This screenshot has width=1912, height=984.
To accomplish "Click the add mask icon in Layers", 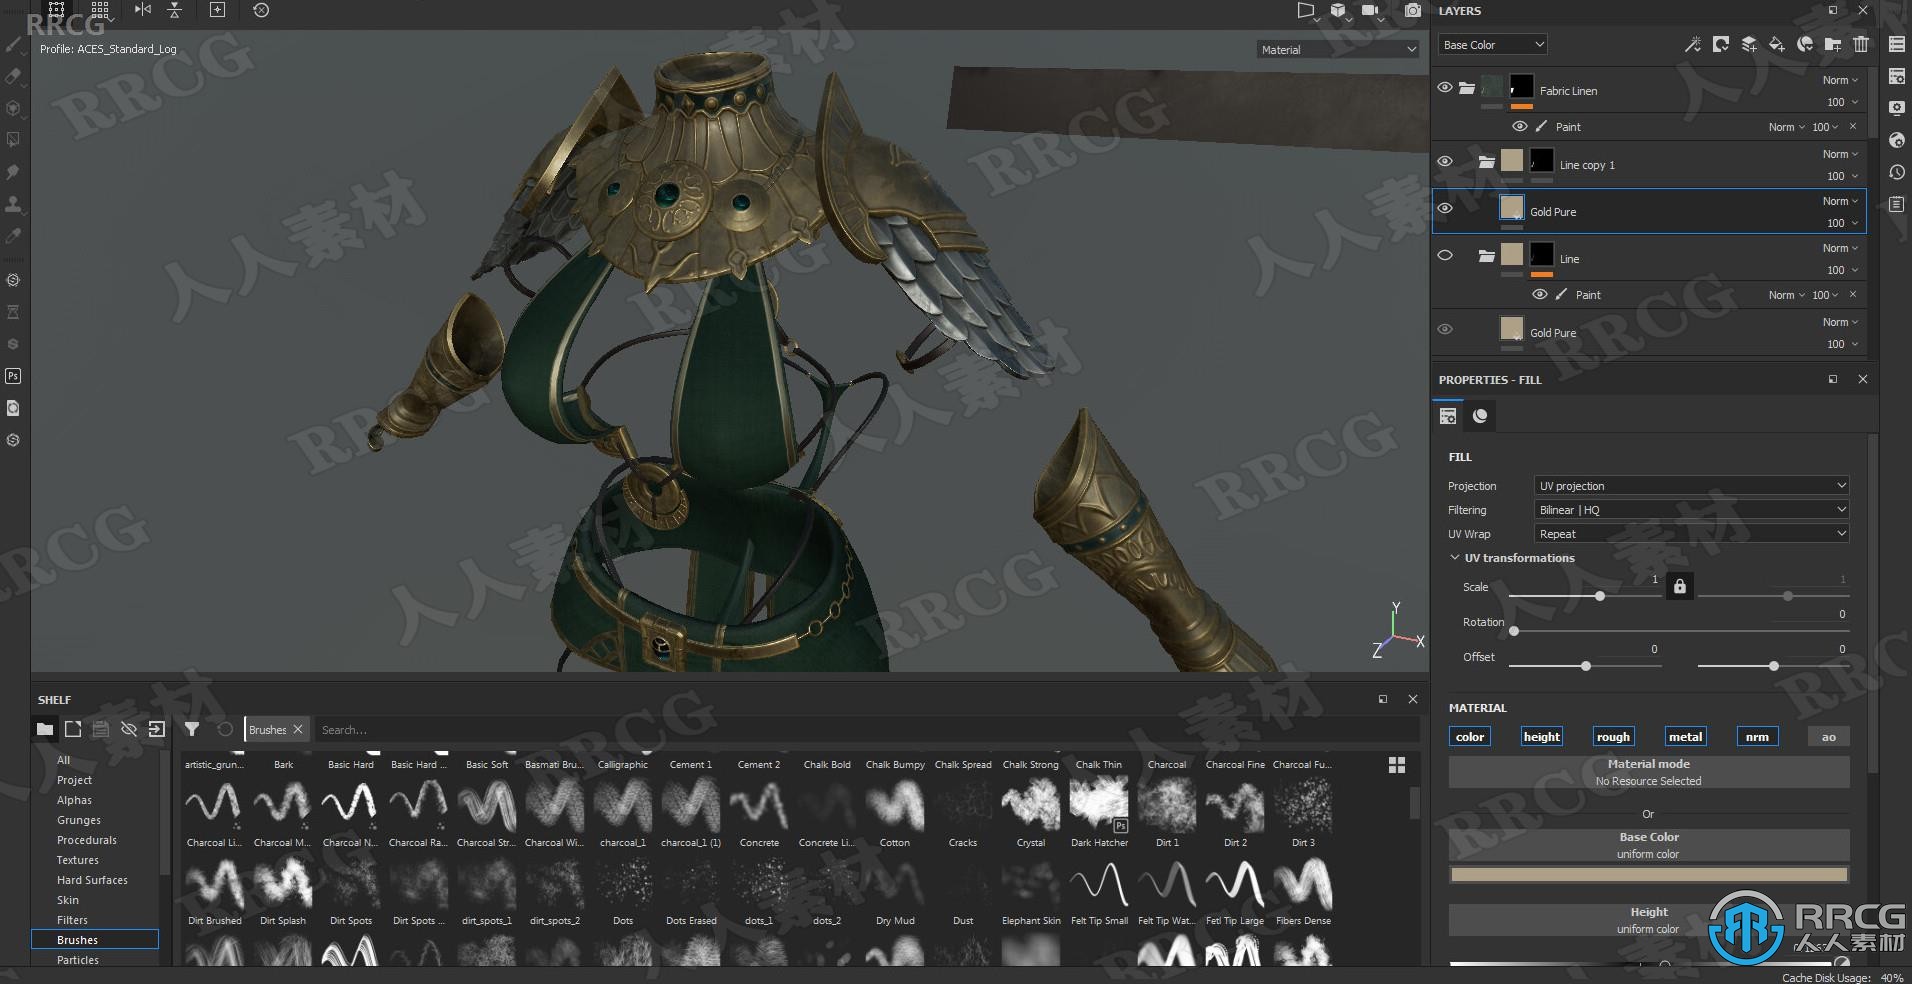I will click(1720, 44).
